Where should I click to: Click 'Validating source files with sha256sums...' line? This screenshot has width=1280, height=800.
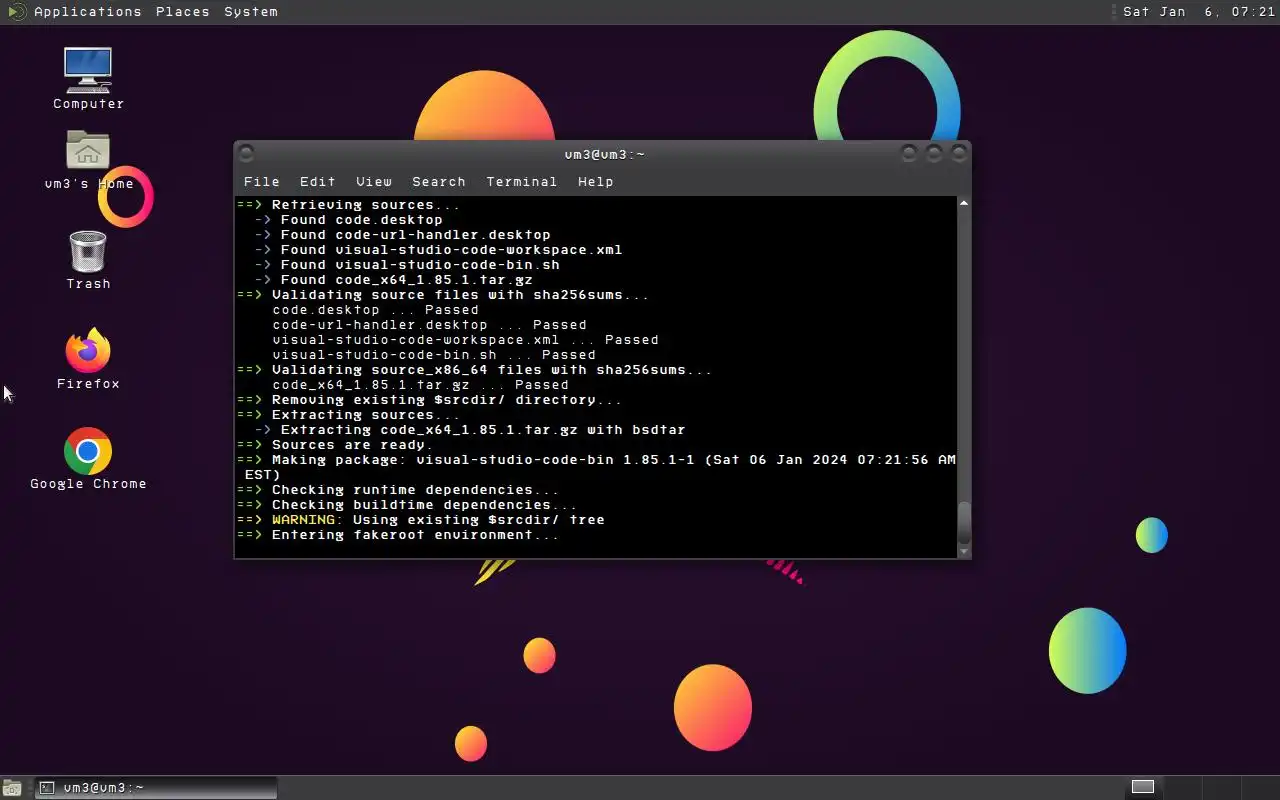[443, 295]
